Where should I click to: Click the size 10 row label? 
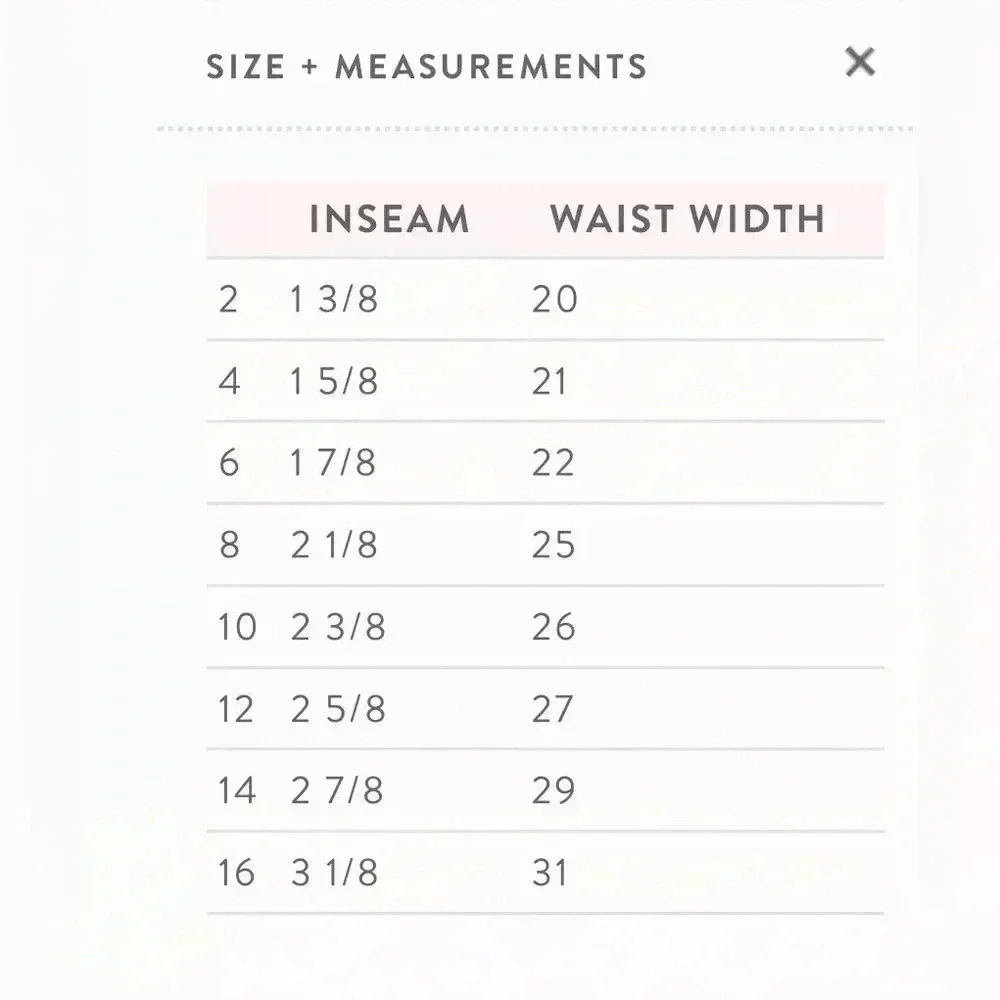pos(237,627)
